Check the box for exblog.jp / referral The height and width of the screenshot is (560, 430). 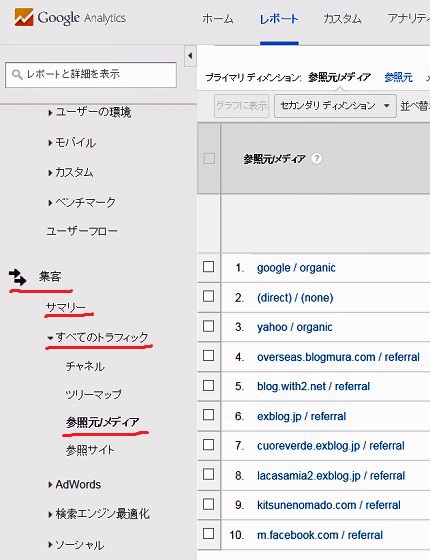point(209,415)
